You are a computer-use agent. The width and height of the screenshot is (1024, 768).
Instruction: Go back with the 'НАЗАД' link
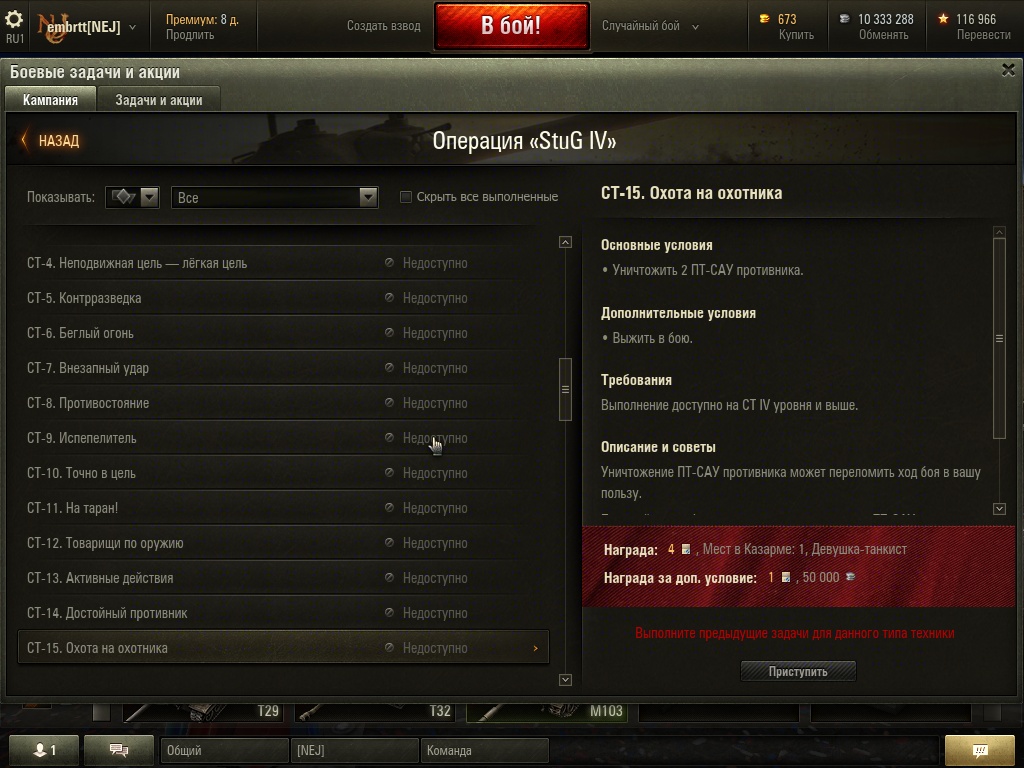[x=51, y=140]
